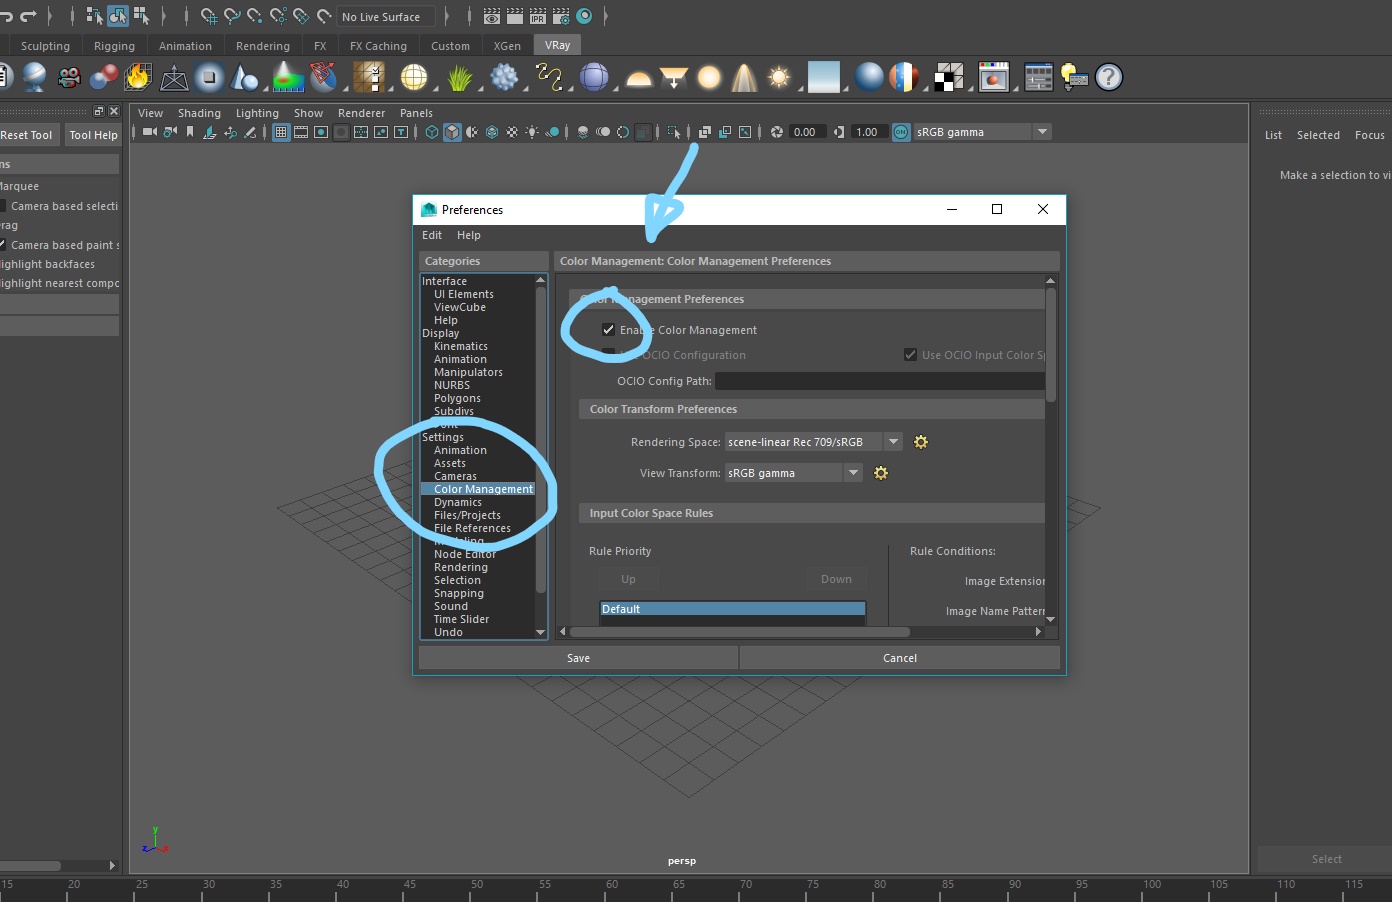This screenshot has height=902, width=1392.
Task: Open the Edit menu in Preferences
Action: coord(431,235)
